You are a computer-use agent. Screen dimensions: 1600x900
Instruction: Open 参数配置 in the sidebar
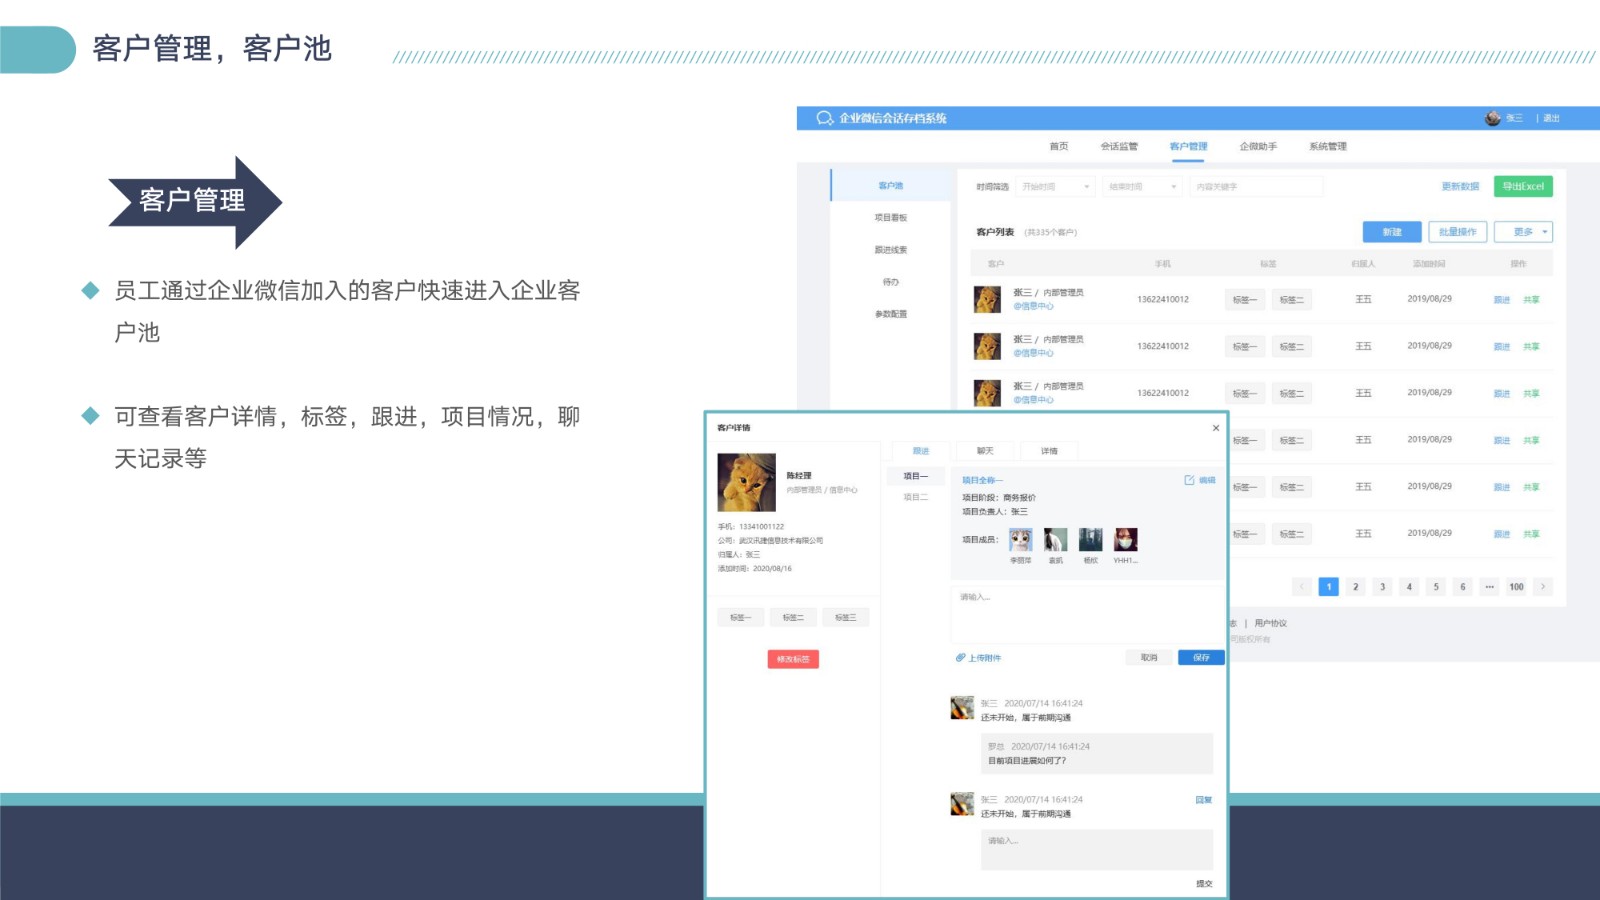point(891,314)
